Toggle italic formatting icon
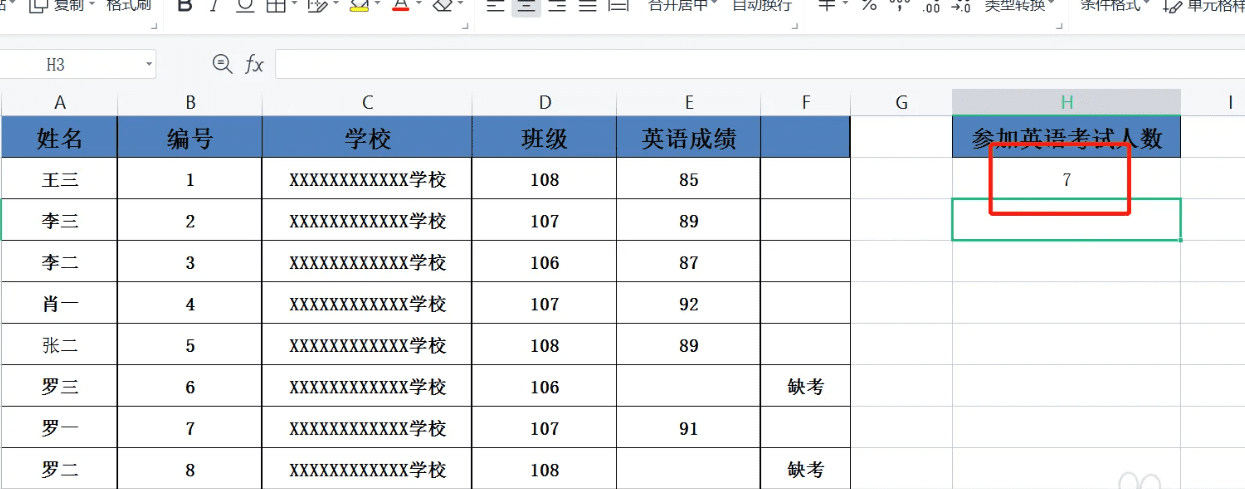Screen dimensions: 1245x489 (214, 5)
